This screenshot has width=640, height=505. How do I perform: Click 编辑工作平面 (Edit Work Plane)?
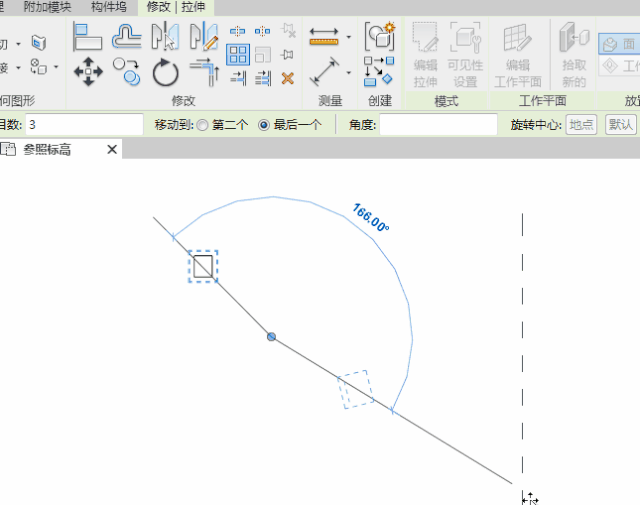tap(518, 56)
